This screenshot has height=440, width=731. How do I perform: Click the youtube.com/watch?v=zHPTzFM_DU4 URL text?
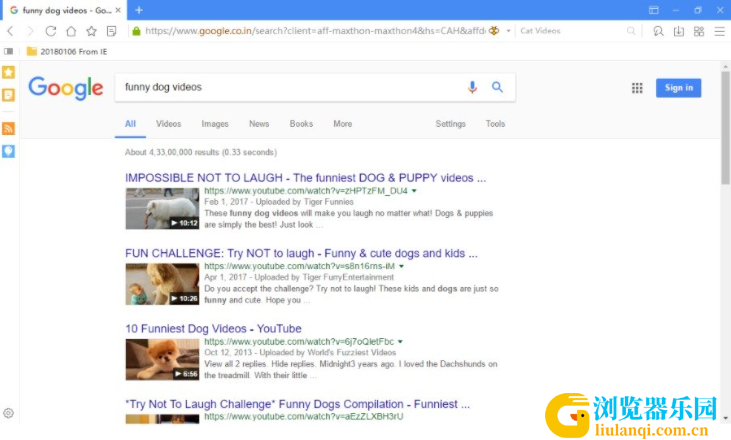(306, 191)
